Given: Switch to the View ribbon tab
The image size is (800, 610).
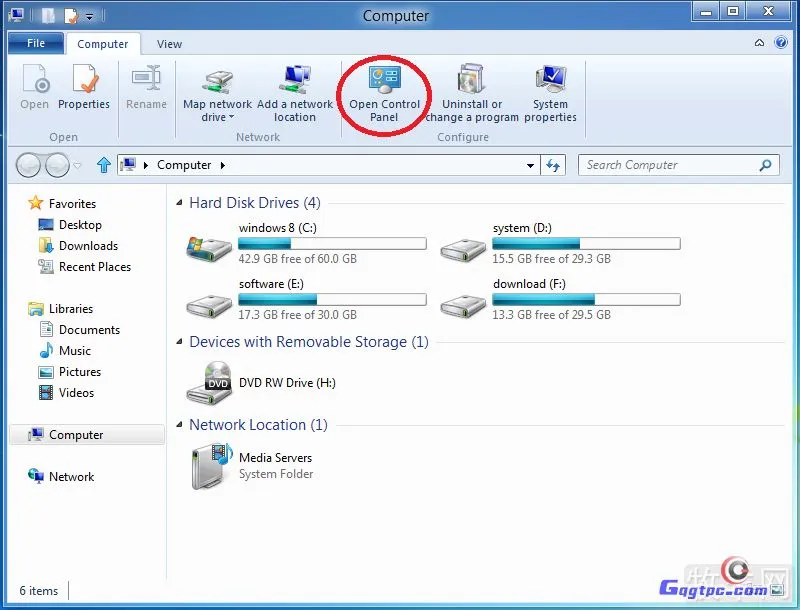Looking at the screenshot, I should pyautogui.click(x=169, y=44).
